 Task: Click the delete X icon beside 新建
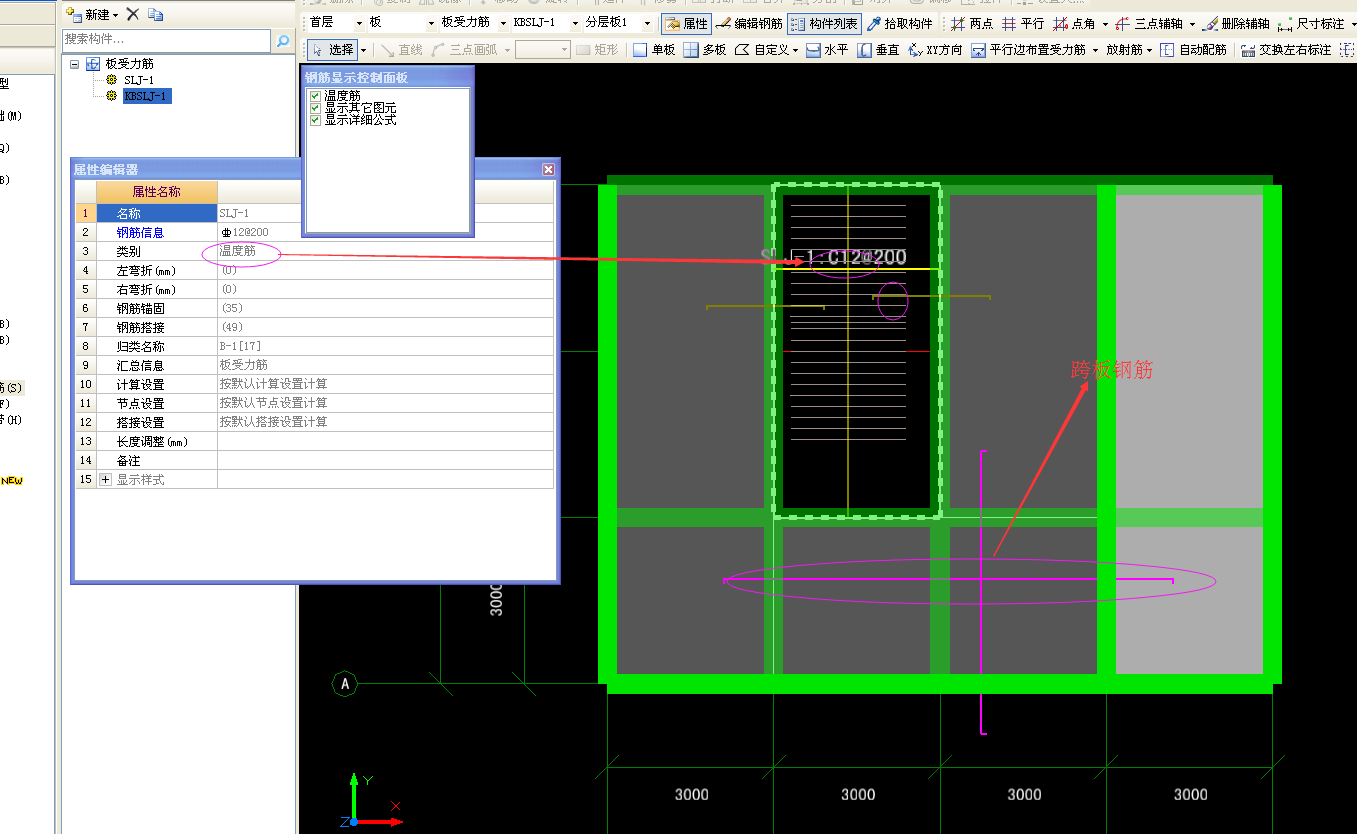(x=132, y=14)
